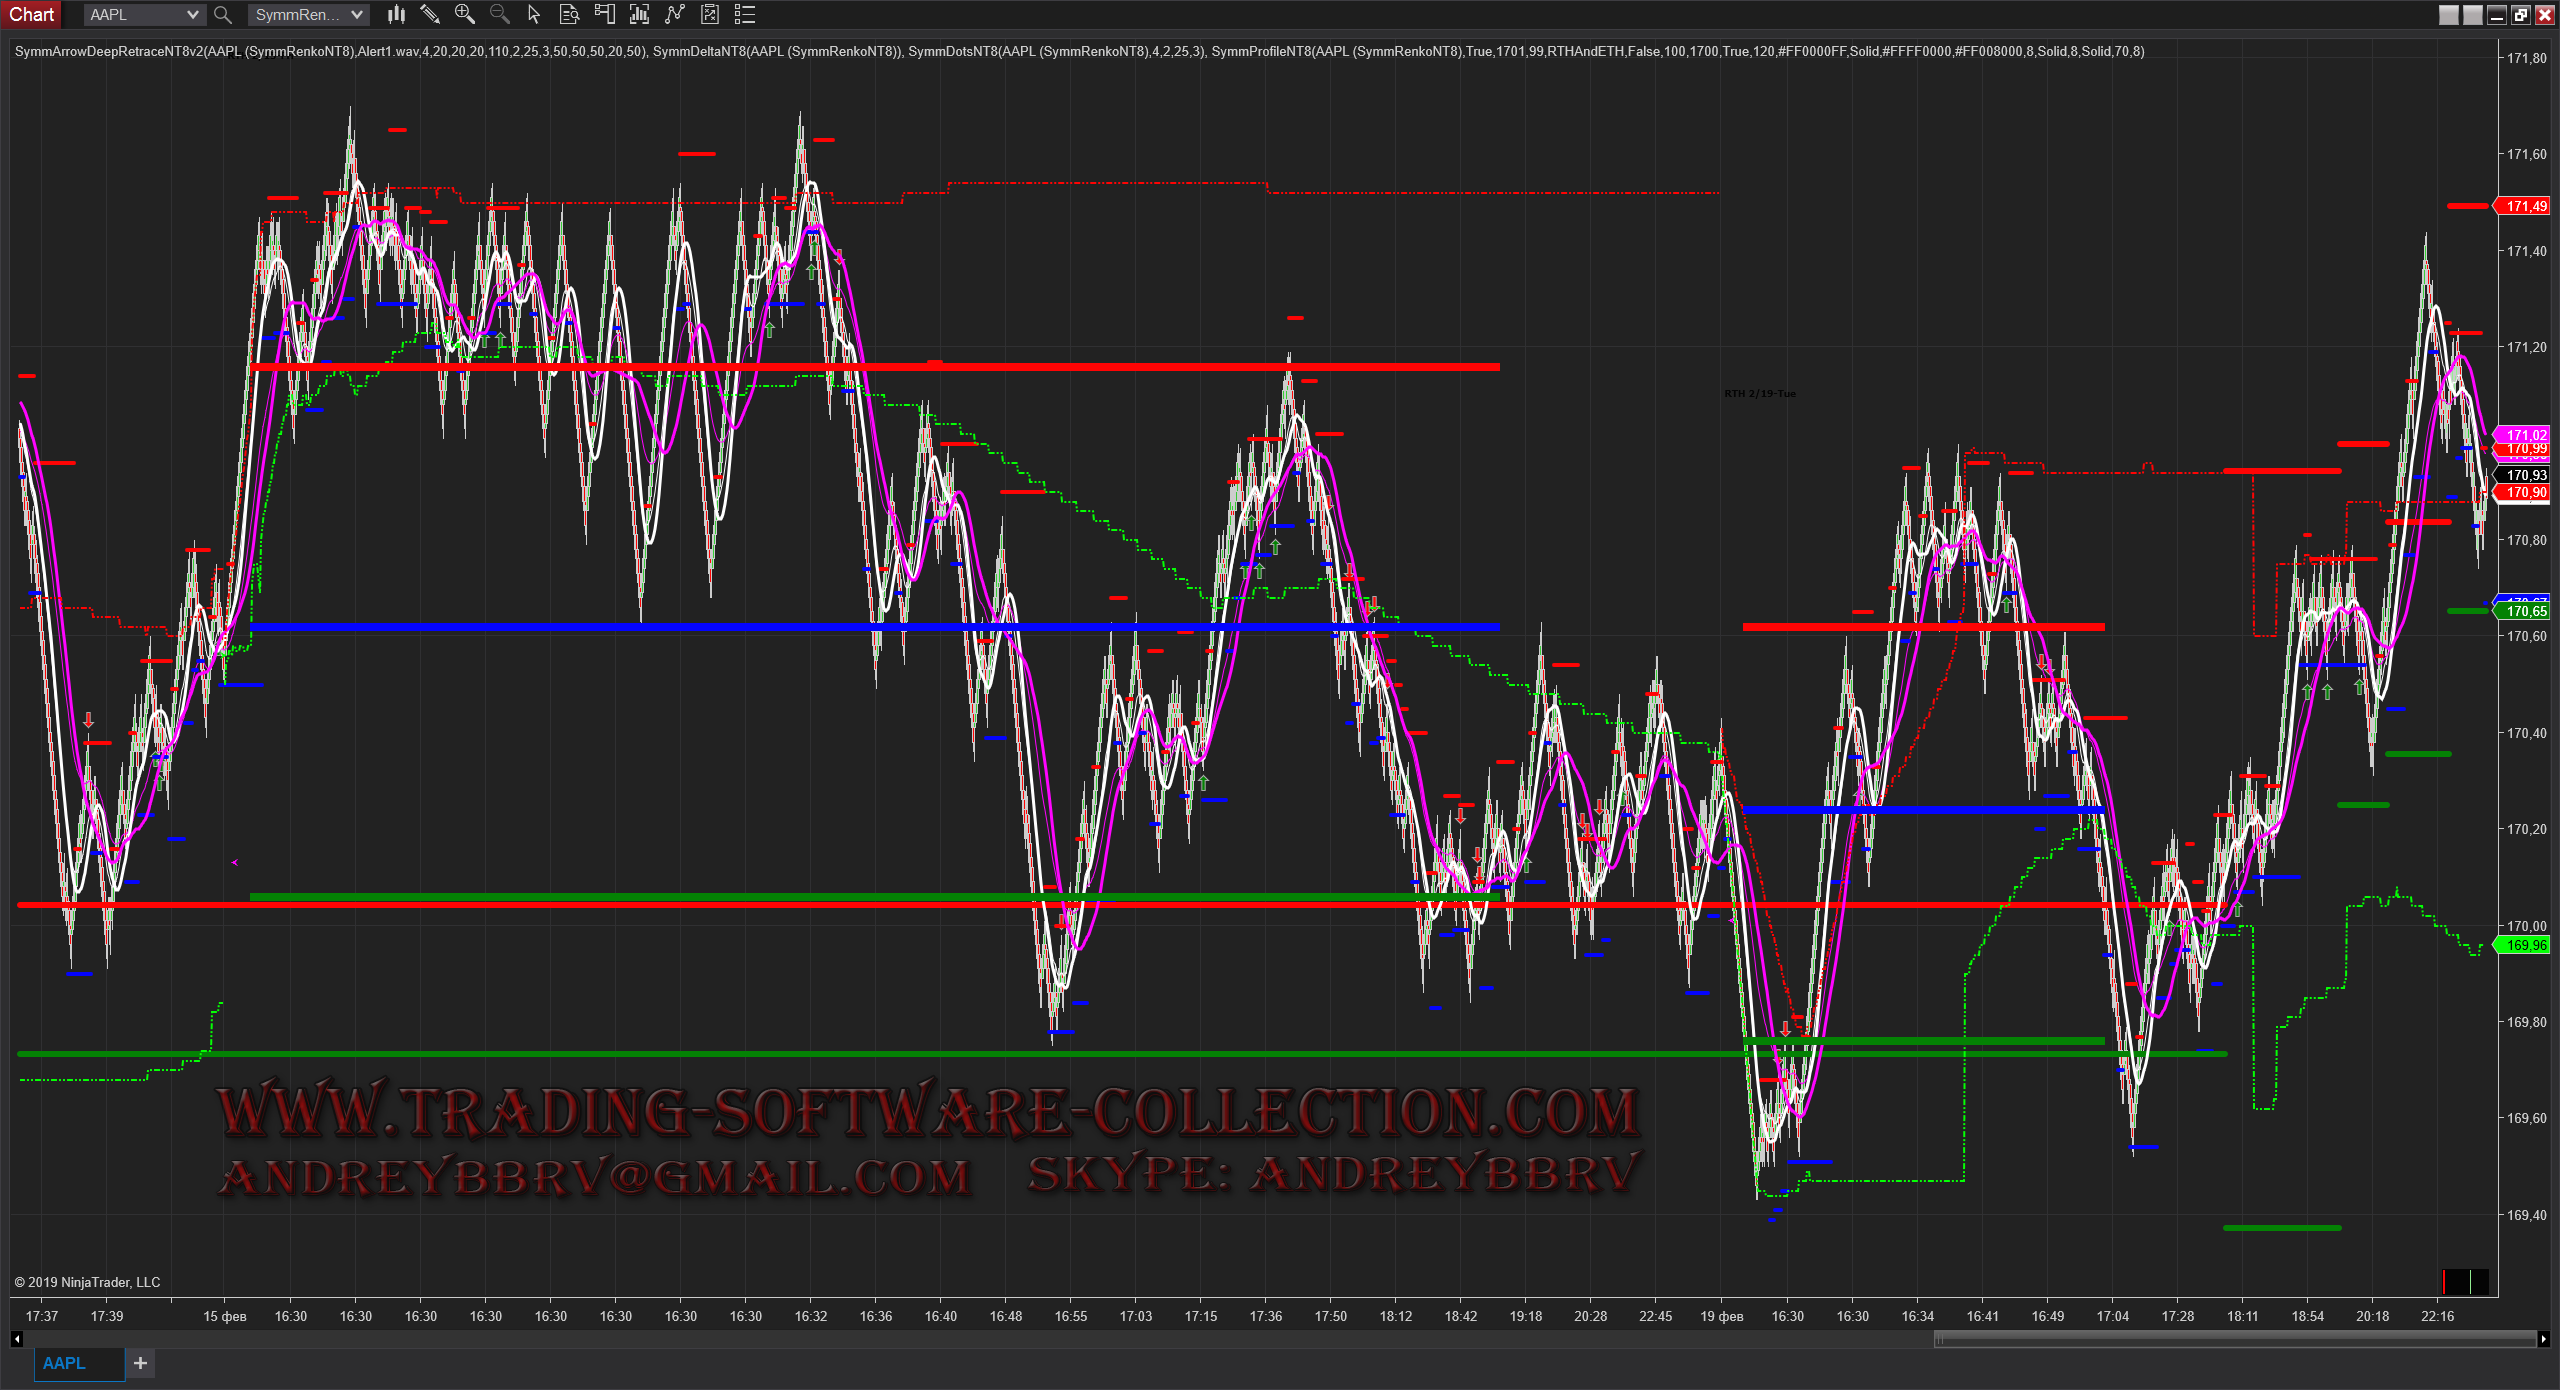This screenshot has width=2560, height=1390.
Task: Click the Chart title label
Action: 31,14
